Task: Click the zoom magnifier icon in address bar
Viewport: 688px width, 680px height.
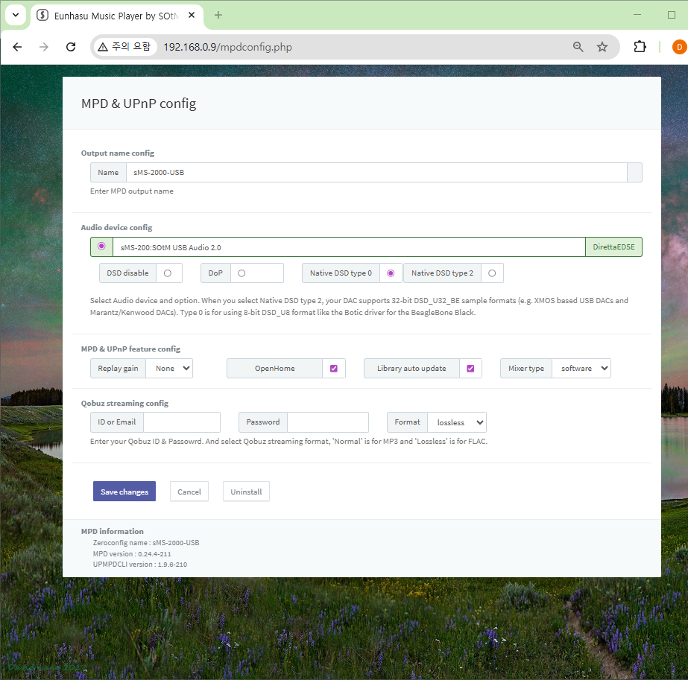Action: [x=578, y=47]
